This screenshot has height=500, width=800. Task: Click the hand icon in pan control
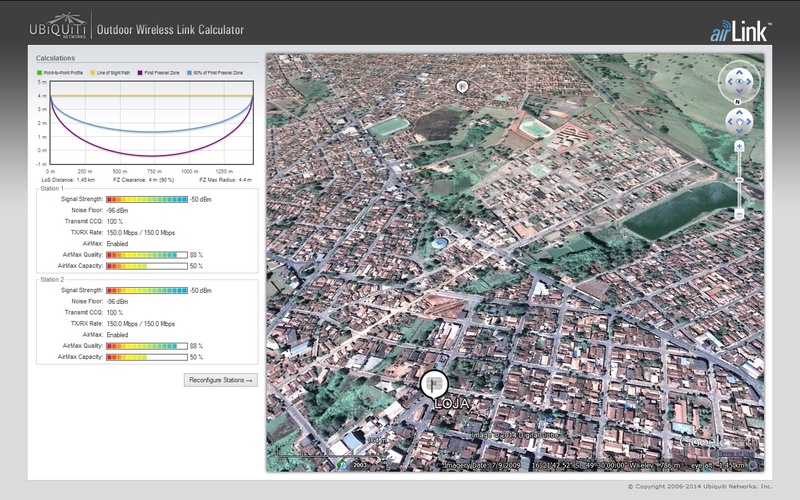739,122
